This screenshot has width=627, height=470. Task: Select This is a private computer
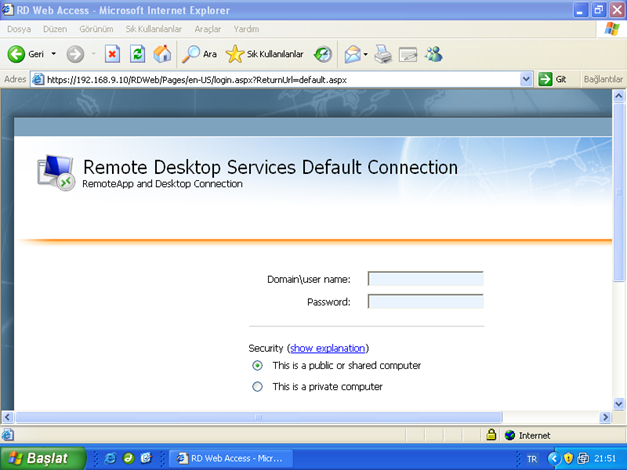258,386
